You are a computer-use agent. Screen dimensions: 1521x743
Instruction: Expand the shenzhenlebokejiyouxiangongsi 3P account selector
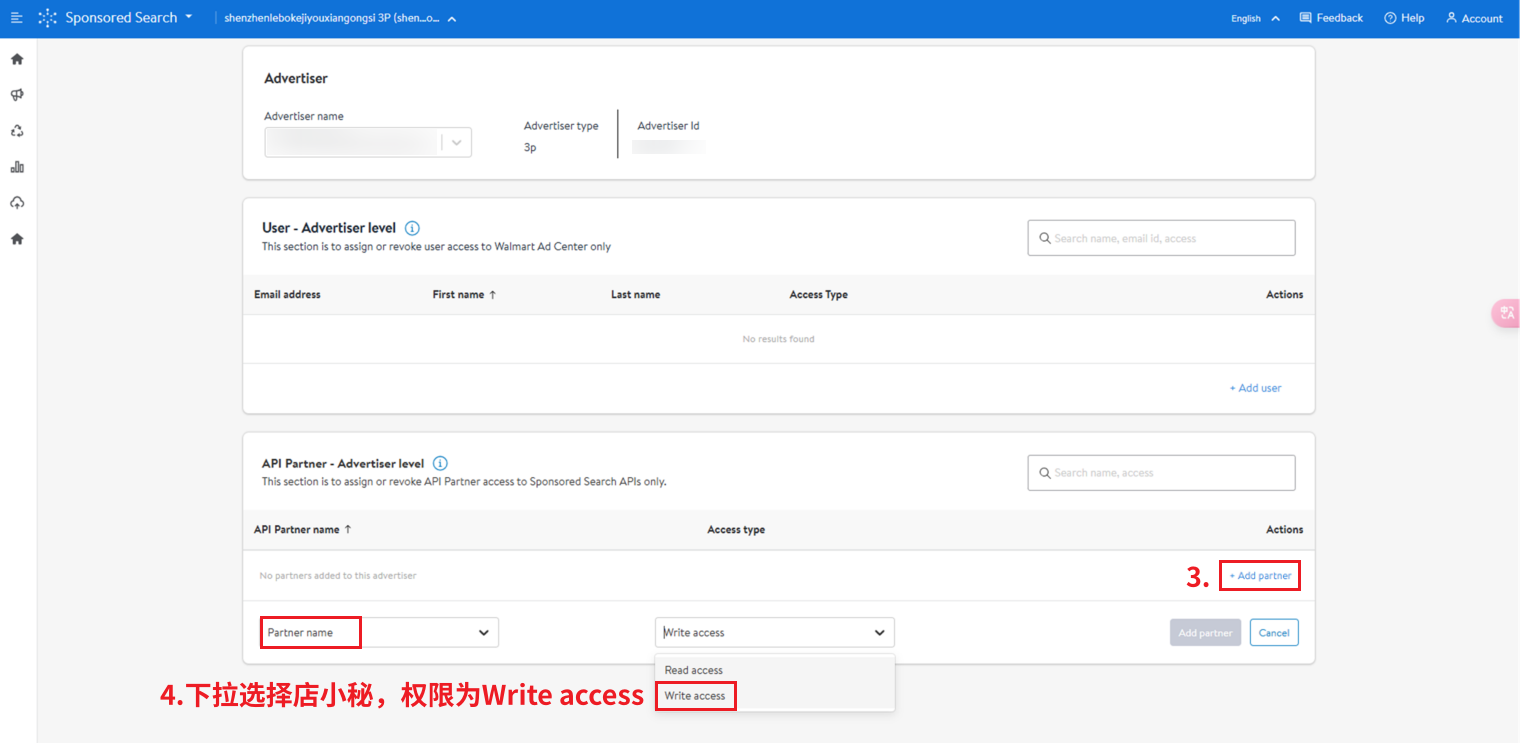(340, 18)
